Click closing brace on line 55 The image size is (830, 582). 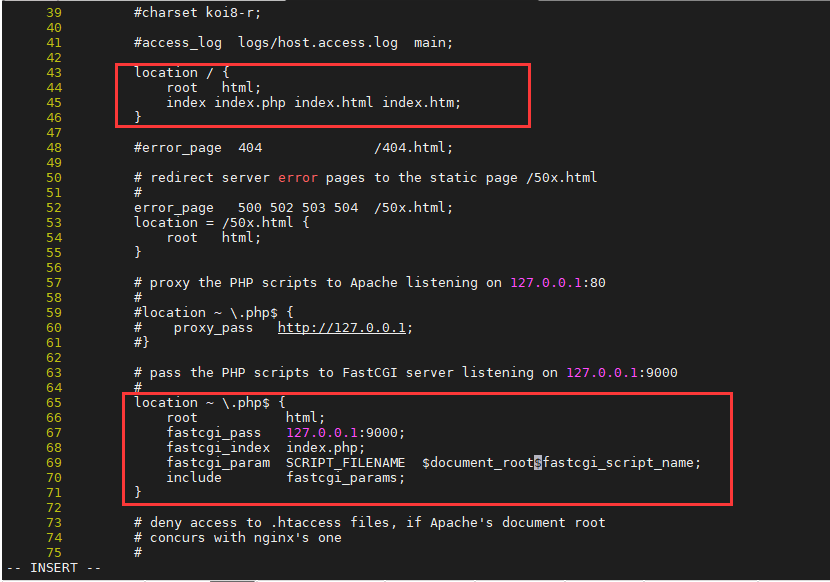pyautogui.click(x=138, y=252)
